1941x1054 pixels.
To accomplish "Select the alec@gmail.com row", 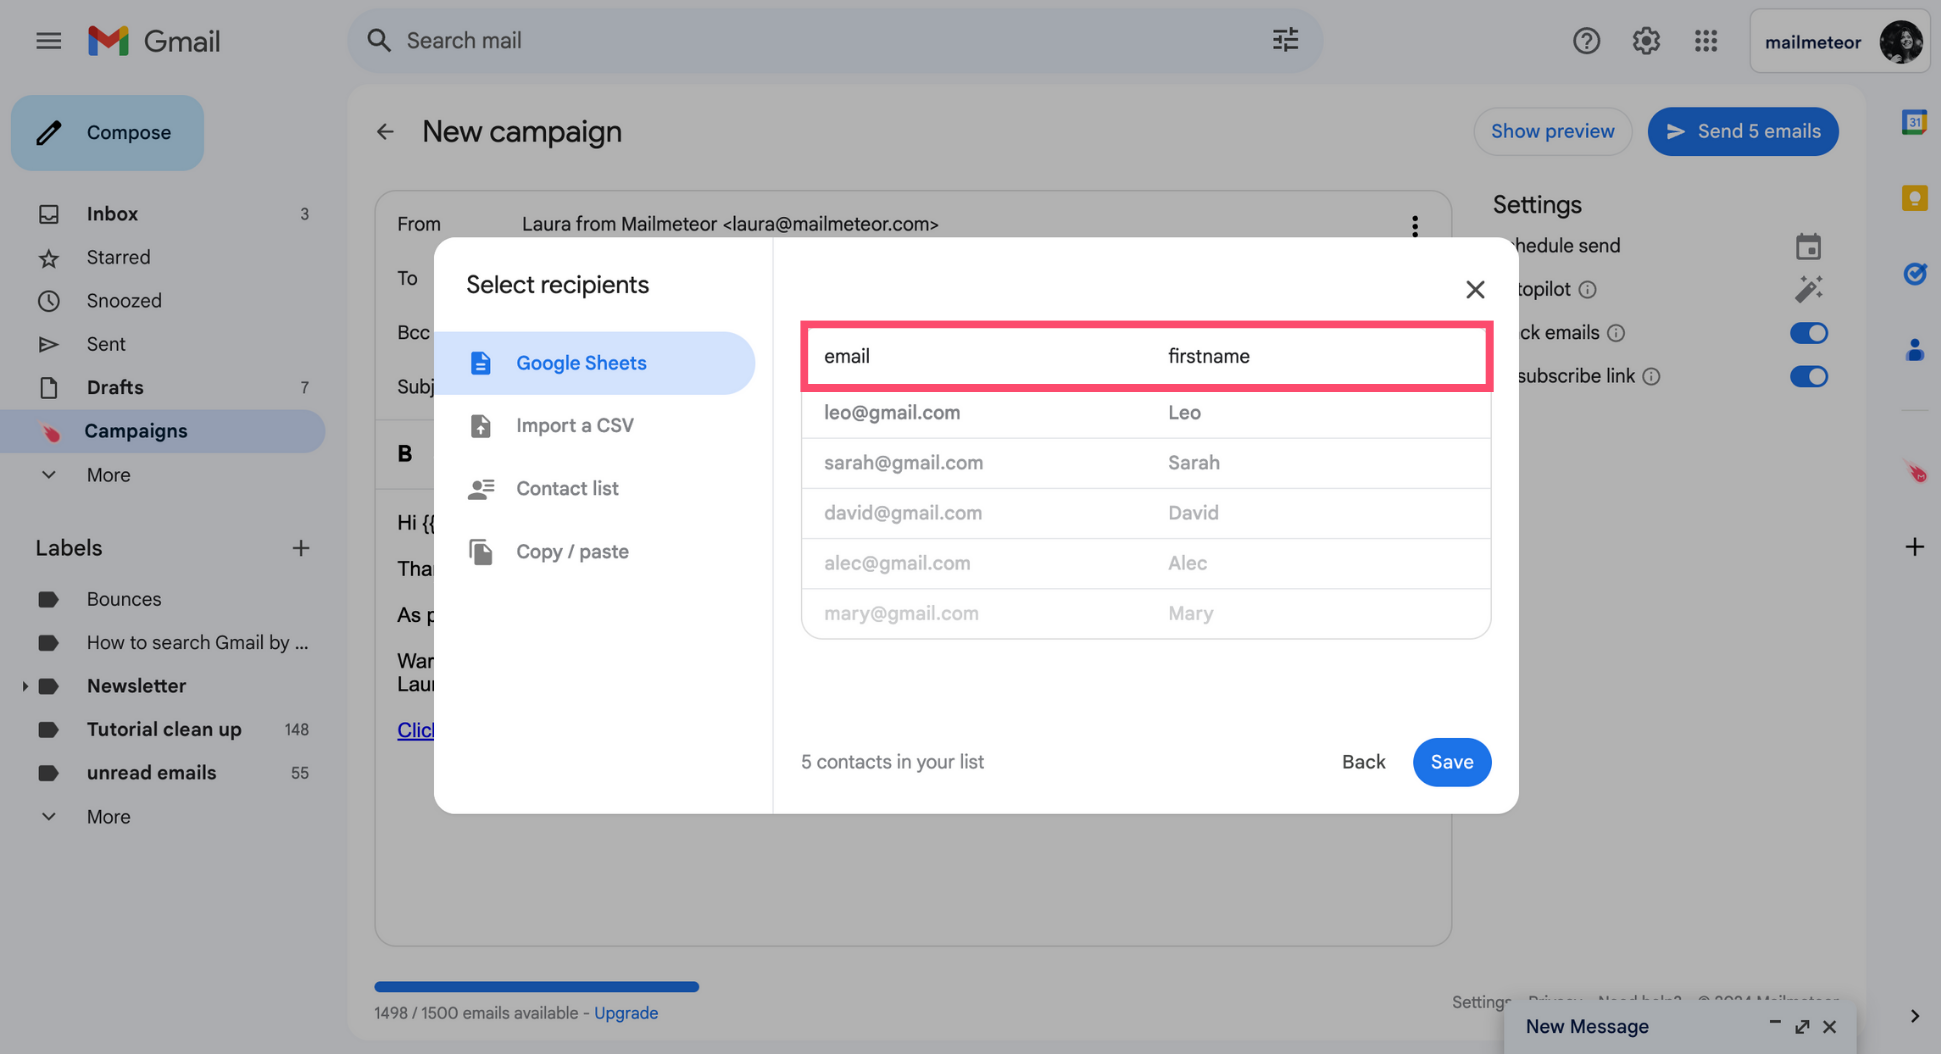I will [x=1146, y=563].
